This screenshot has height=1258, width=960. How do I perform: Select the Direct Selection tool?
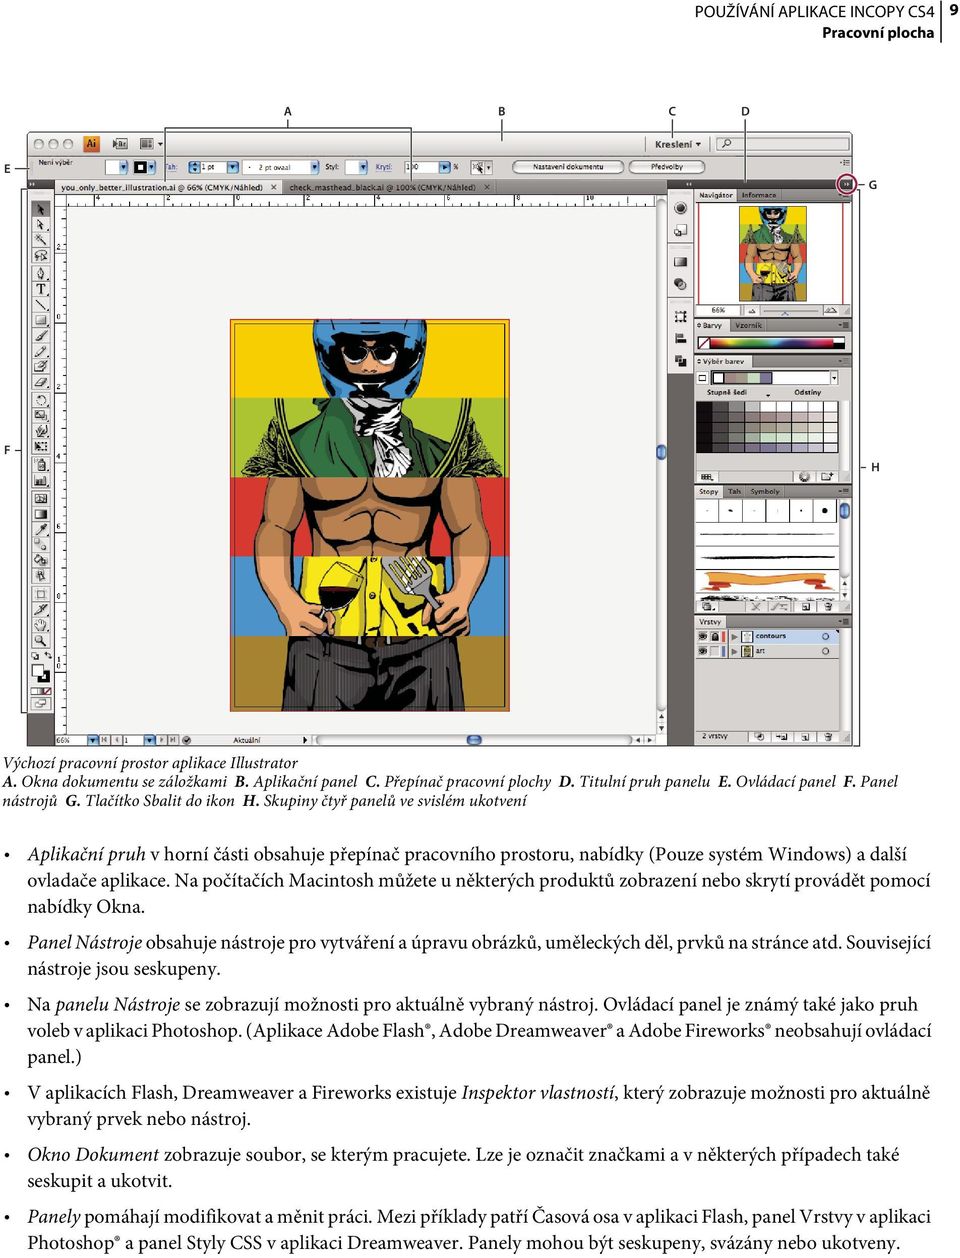pos(41,225)
